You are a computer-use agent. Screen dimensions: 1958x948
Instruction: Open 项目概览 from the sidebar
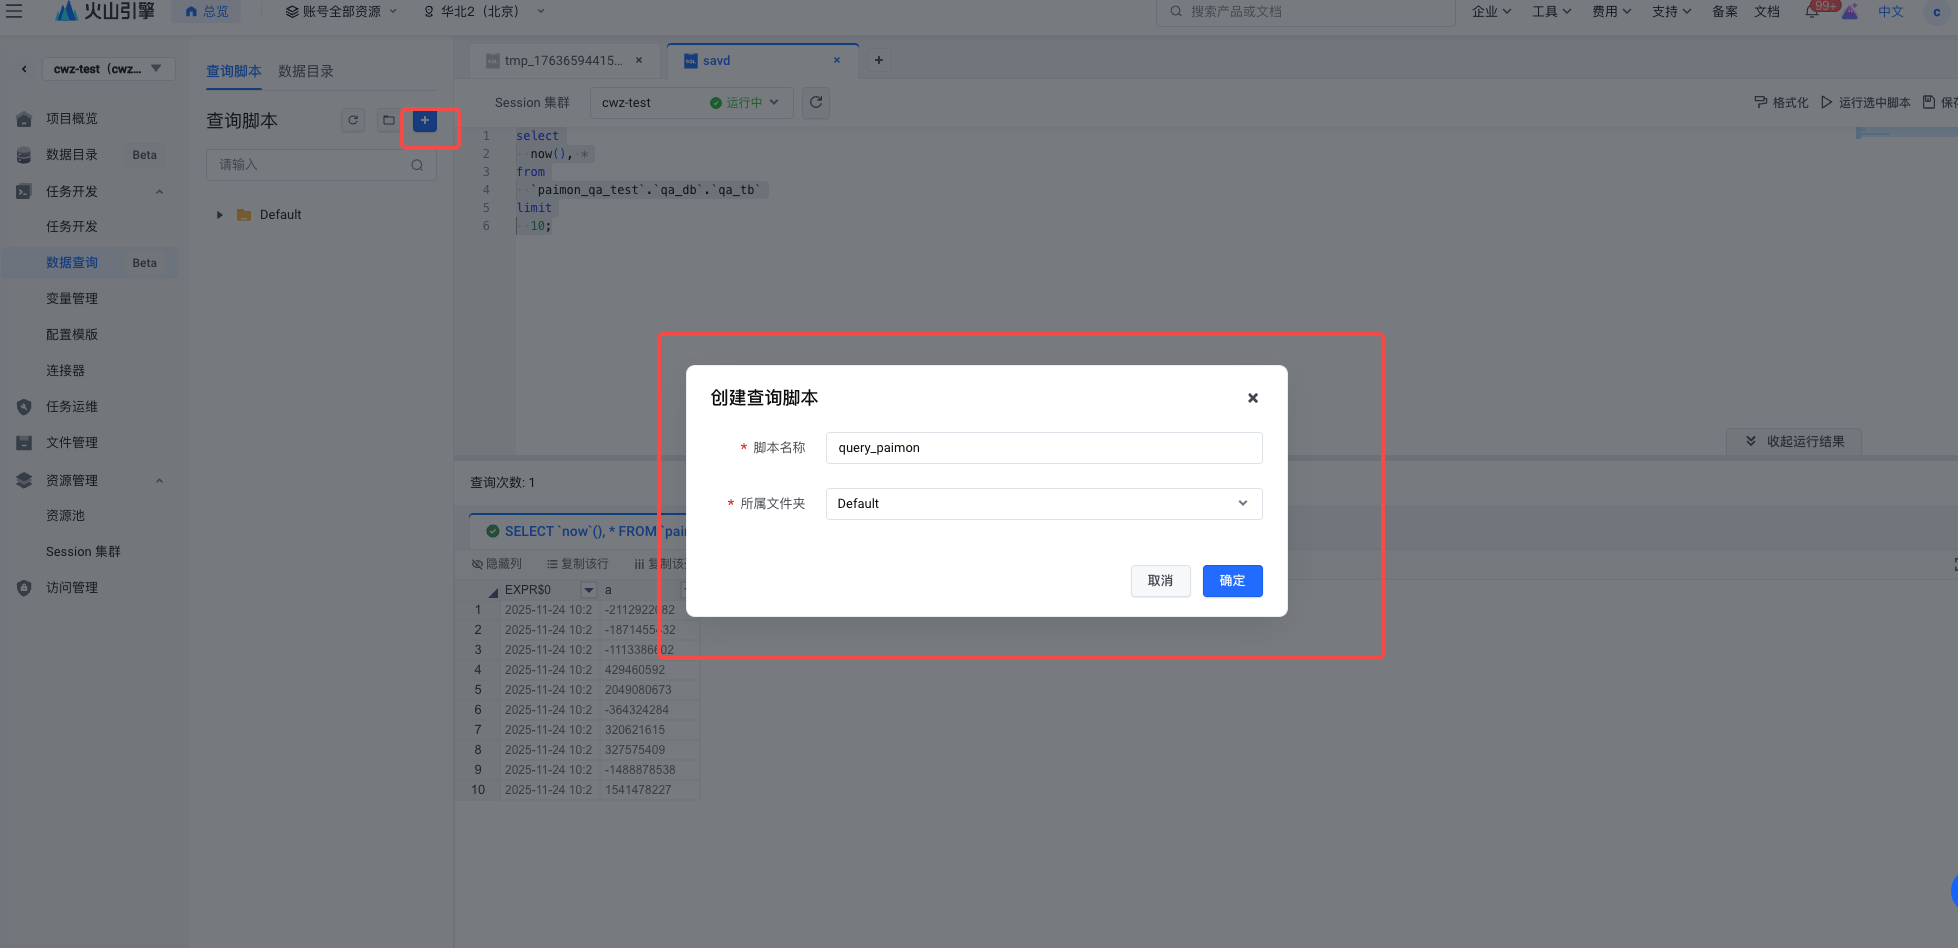pos(72,119)
